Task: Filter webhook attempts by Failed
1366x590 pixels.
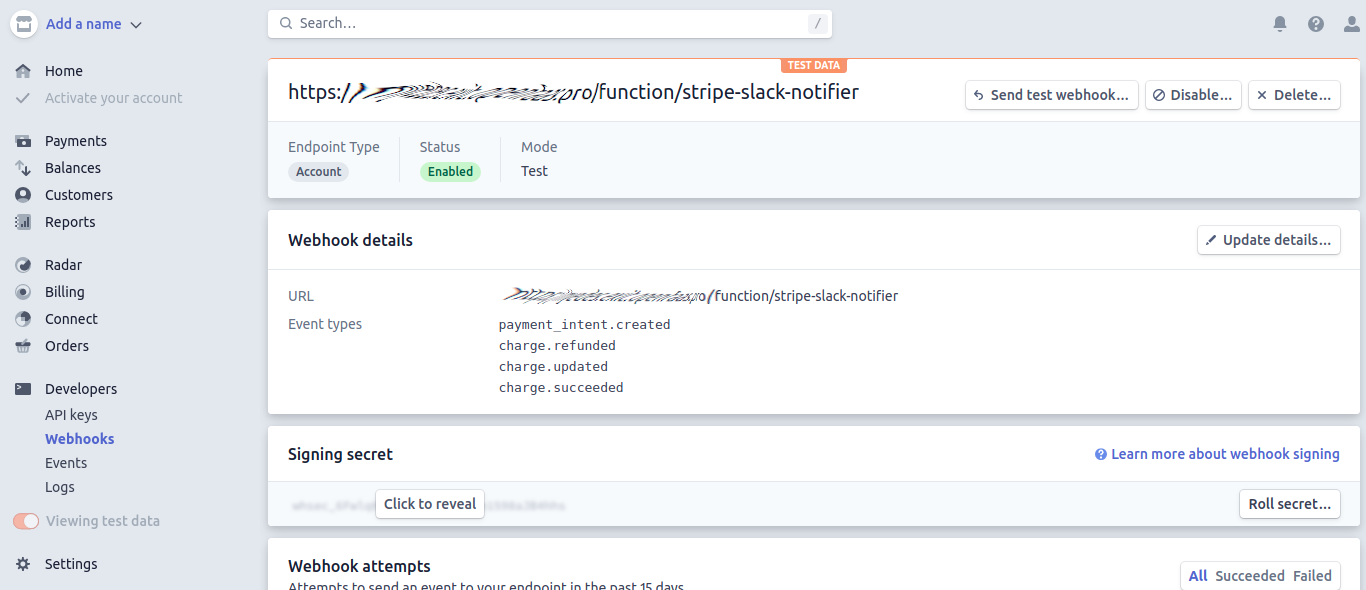Action: tap(1312, 576)
